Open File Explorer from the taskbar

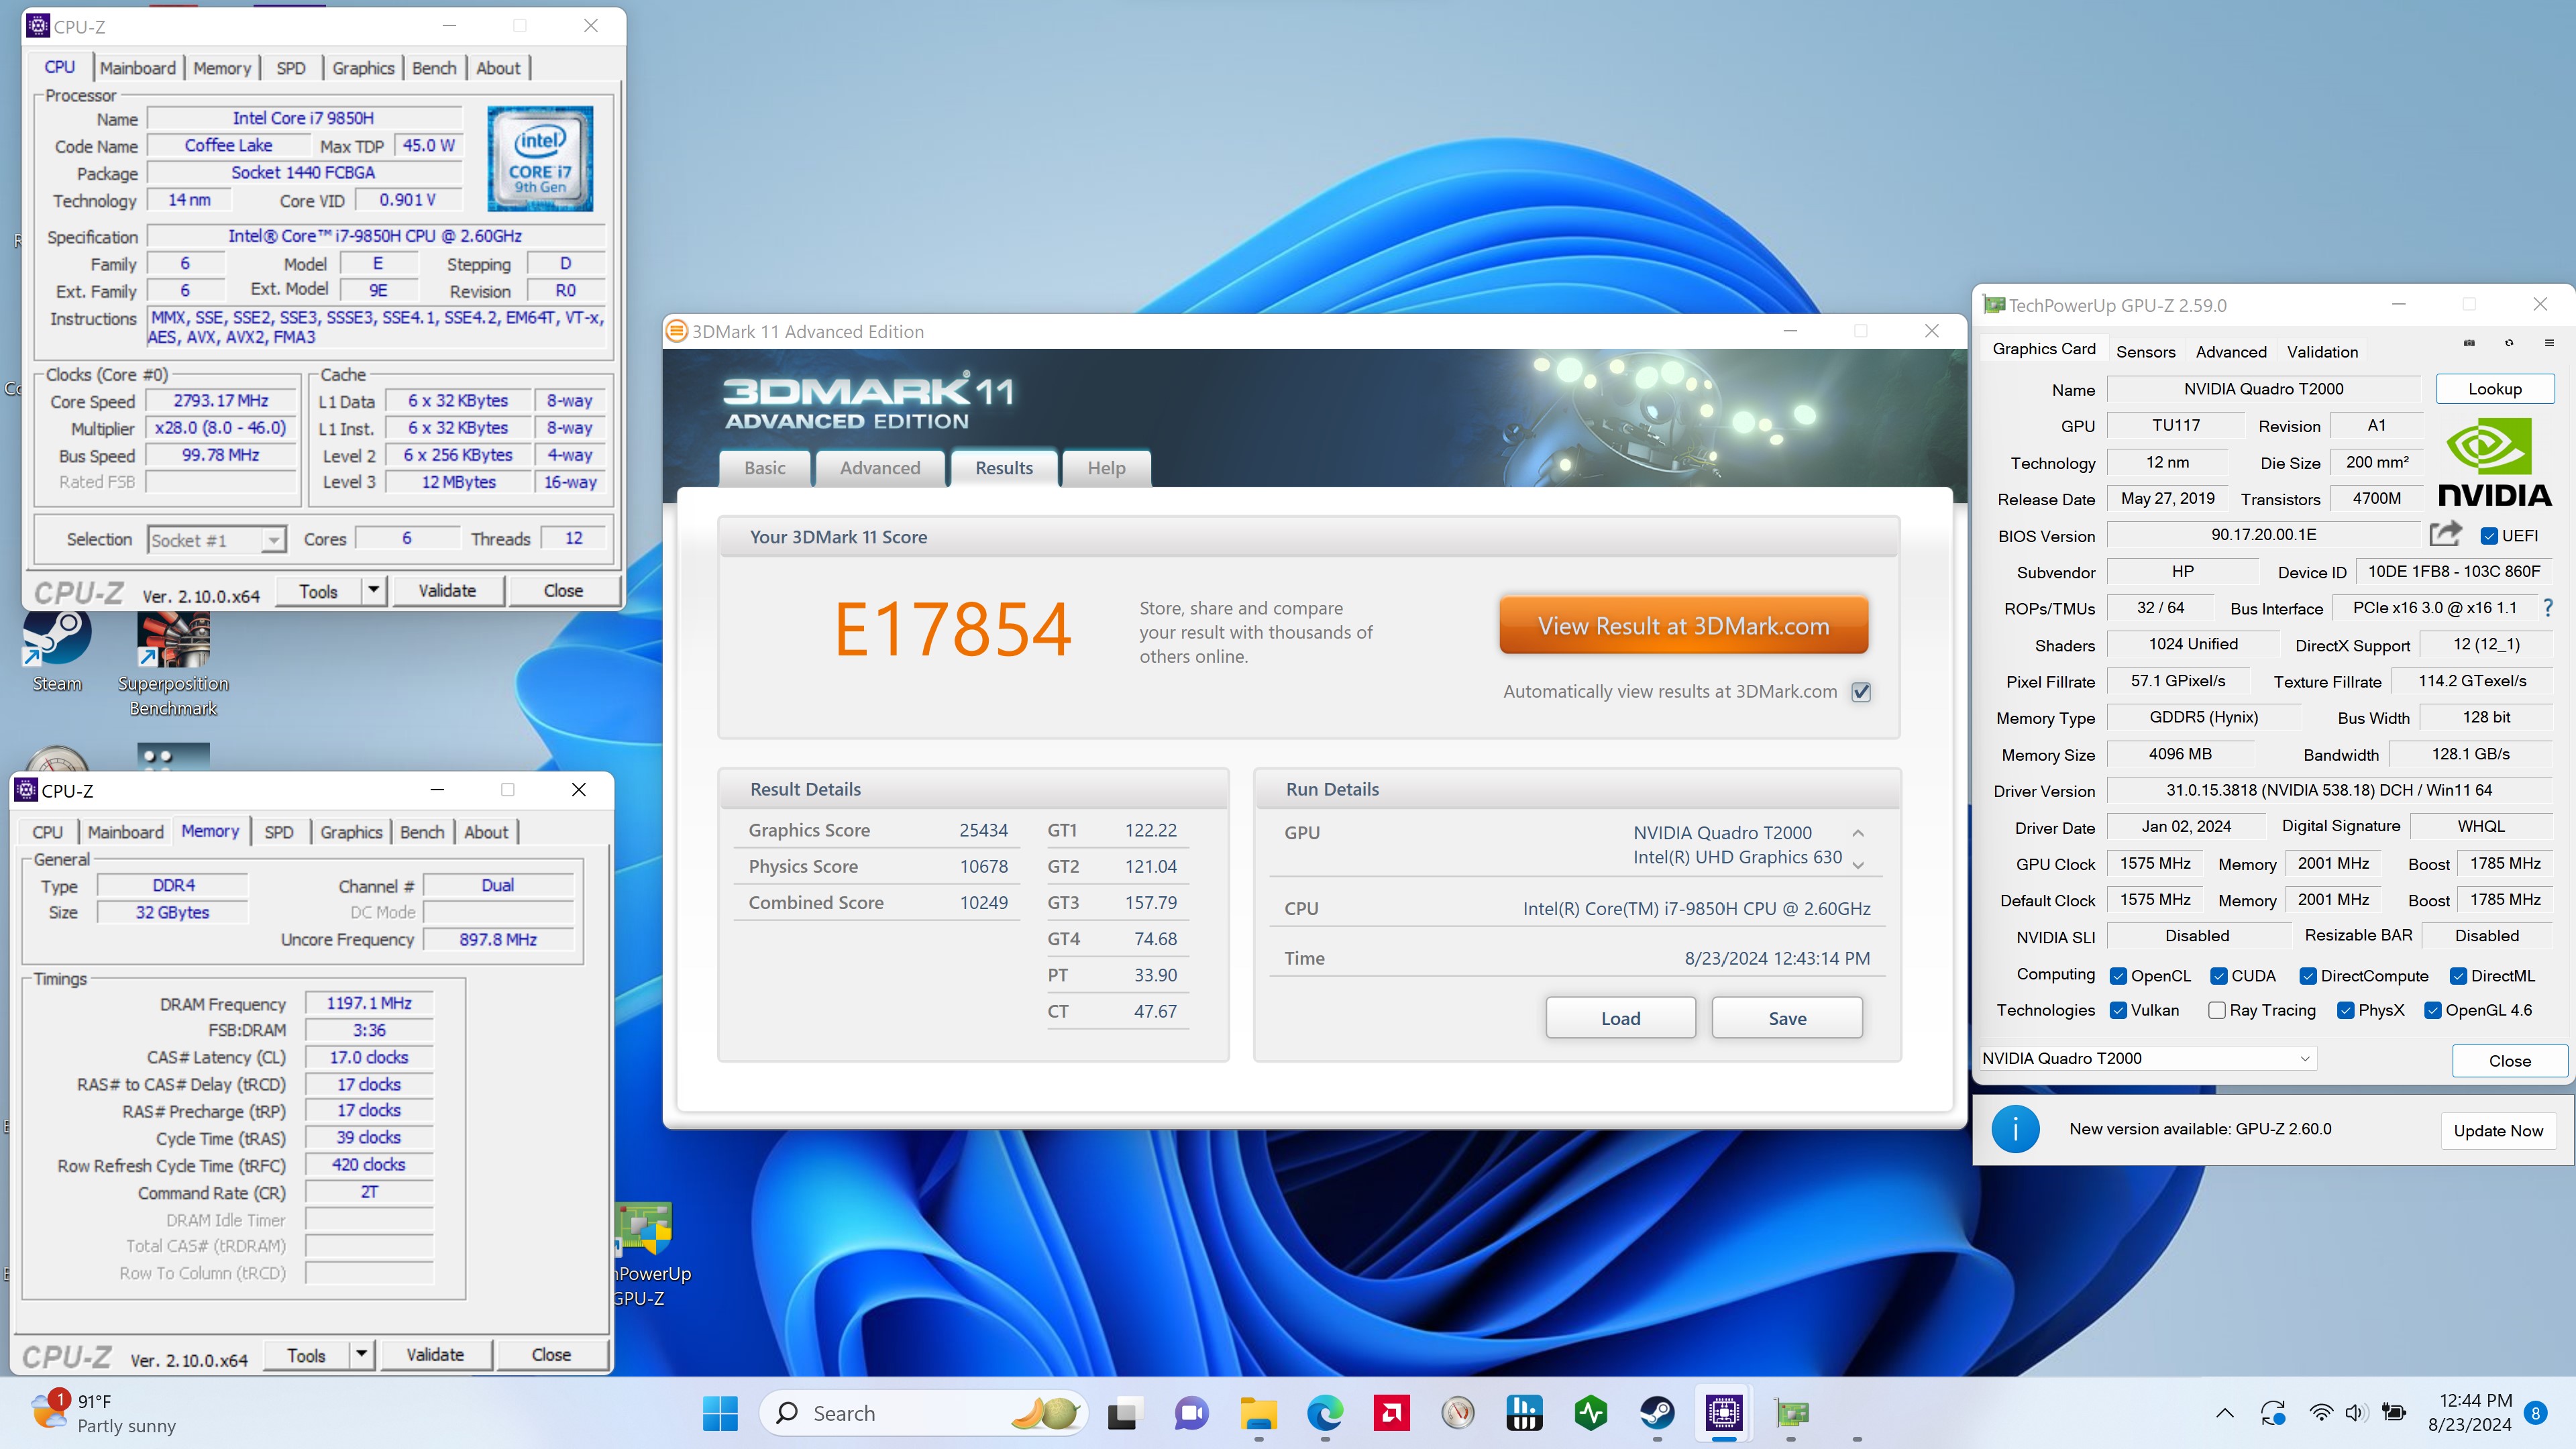pos(1258,1413)
